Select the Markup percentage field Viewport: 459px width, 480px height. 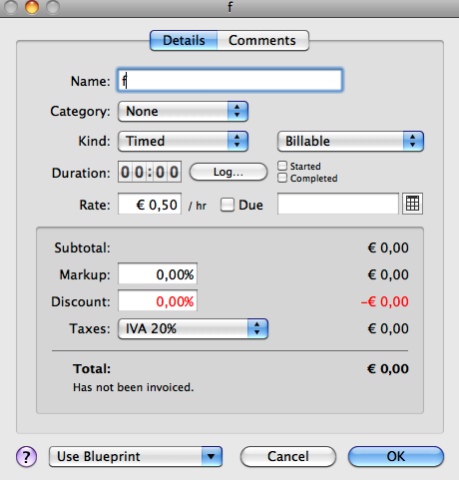point(158,274)
